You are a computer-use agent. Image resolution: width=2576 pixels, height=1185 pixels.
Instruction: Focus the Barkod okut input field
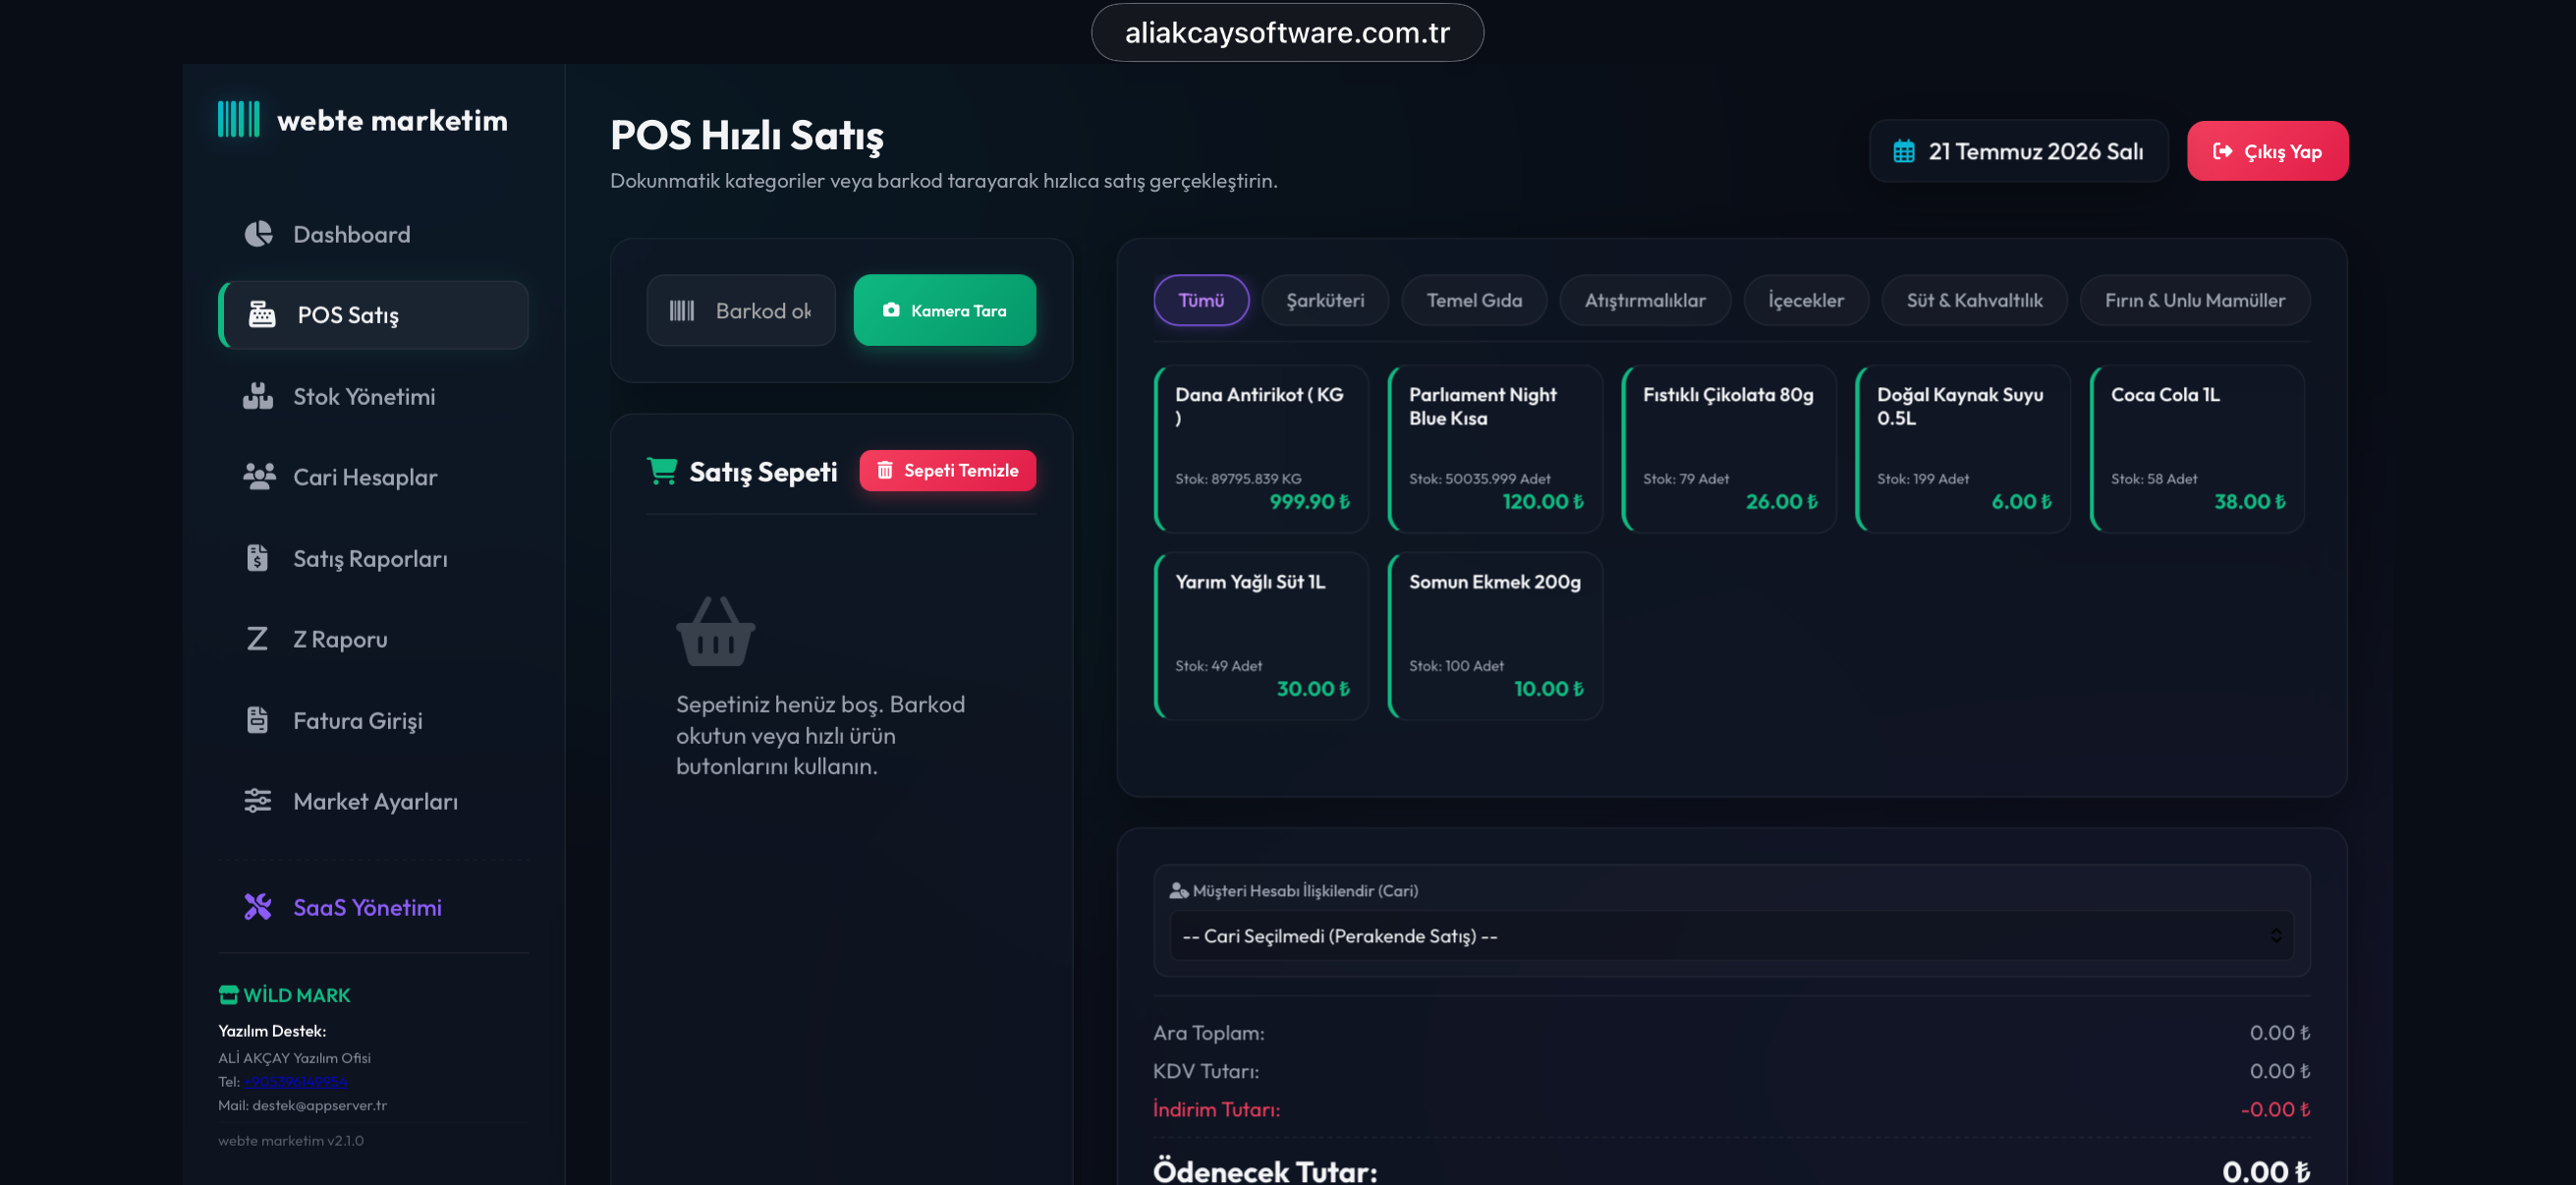[740, 310]
